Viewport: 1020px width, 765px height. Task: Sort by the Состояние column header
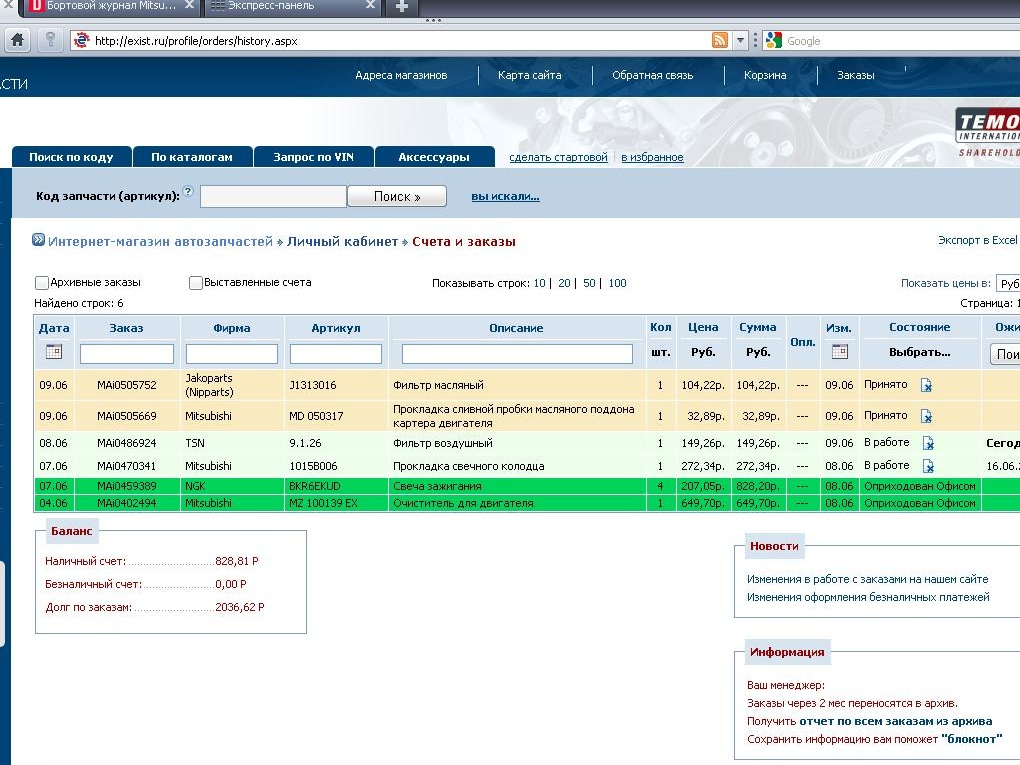click(x=919, y=327)
